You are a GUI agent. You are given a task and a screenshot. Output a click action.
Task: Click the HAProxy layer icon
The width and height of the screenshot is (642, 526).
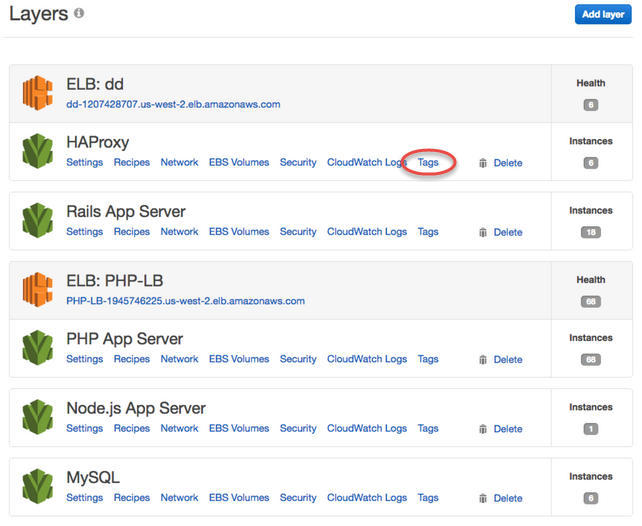click(38, 151)
